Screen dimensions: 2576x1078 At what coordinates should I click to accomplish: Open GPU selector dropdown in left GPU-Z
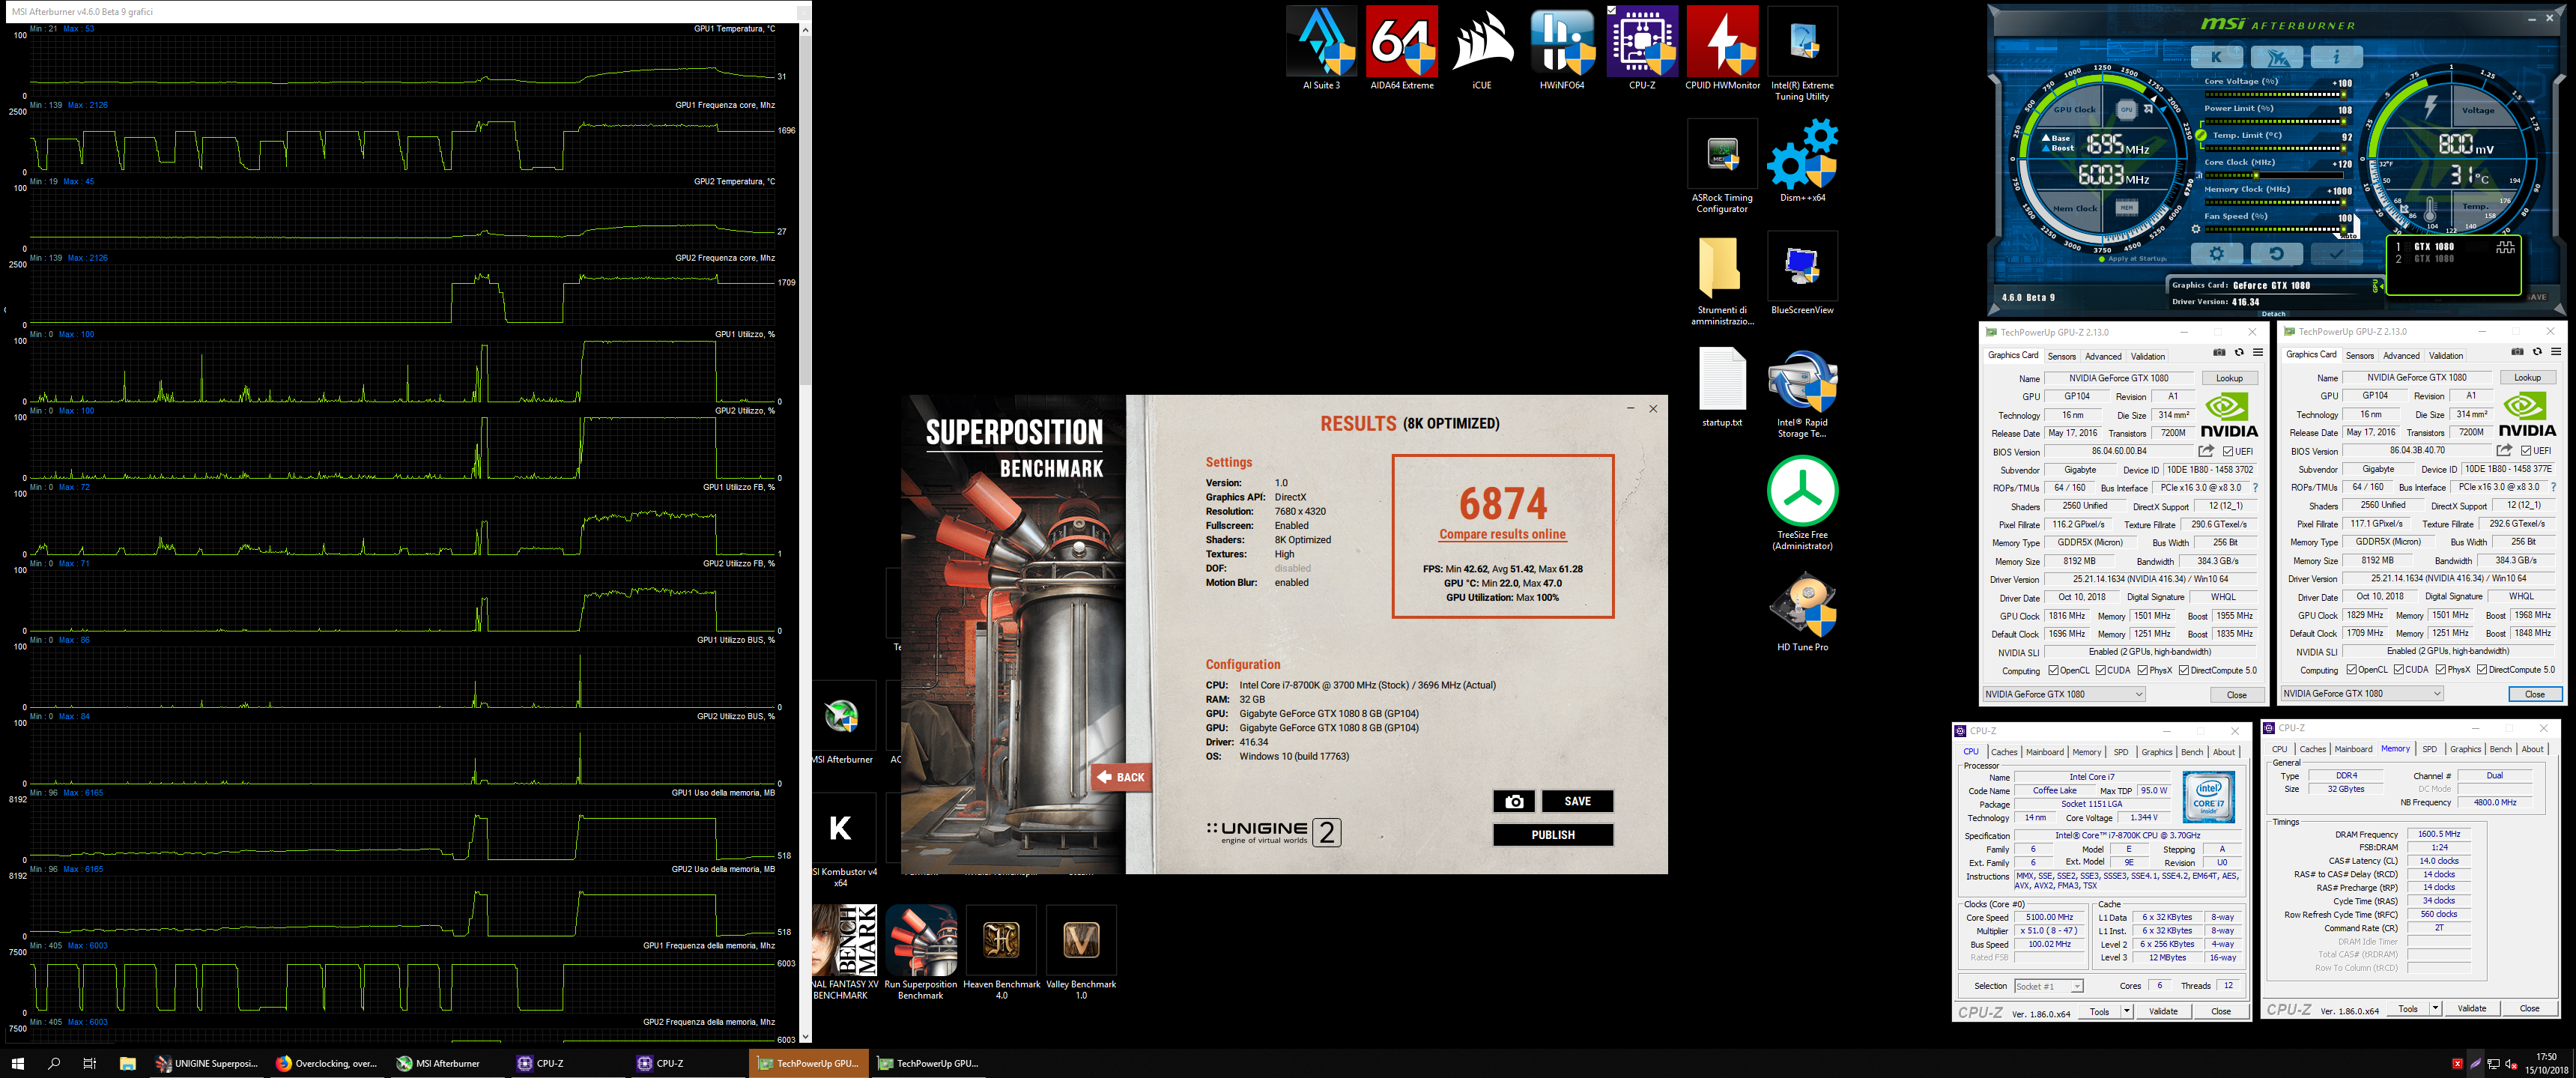(x=2065, y=694)
